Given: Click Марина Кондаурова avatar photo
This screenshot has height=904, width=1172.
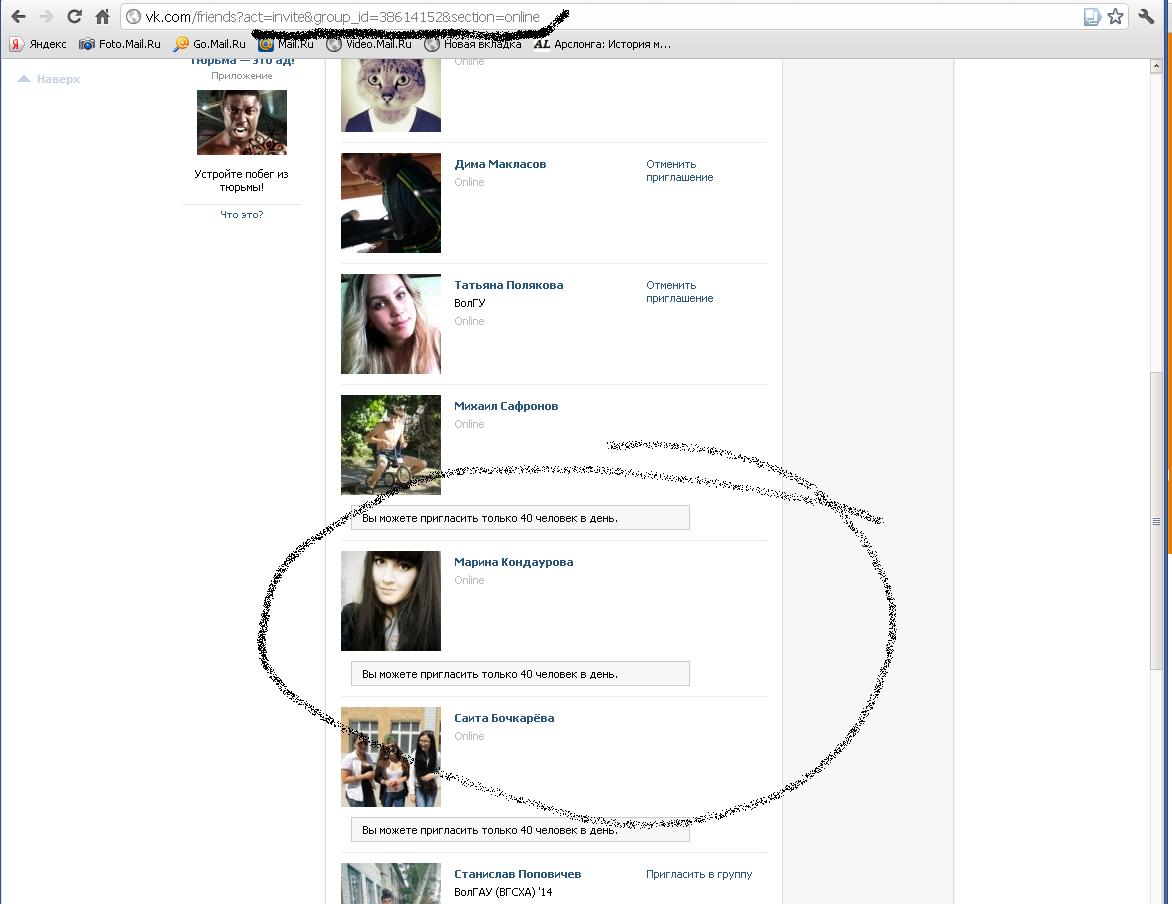Looking at the screenshot, I should coord(391,601).
